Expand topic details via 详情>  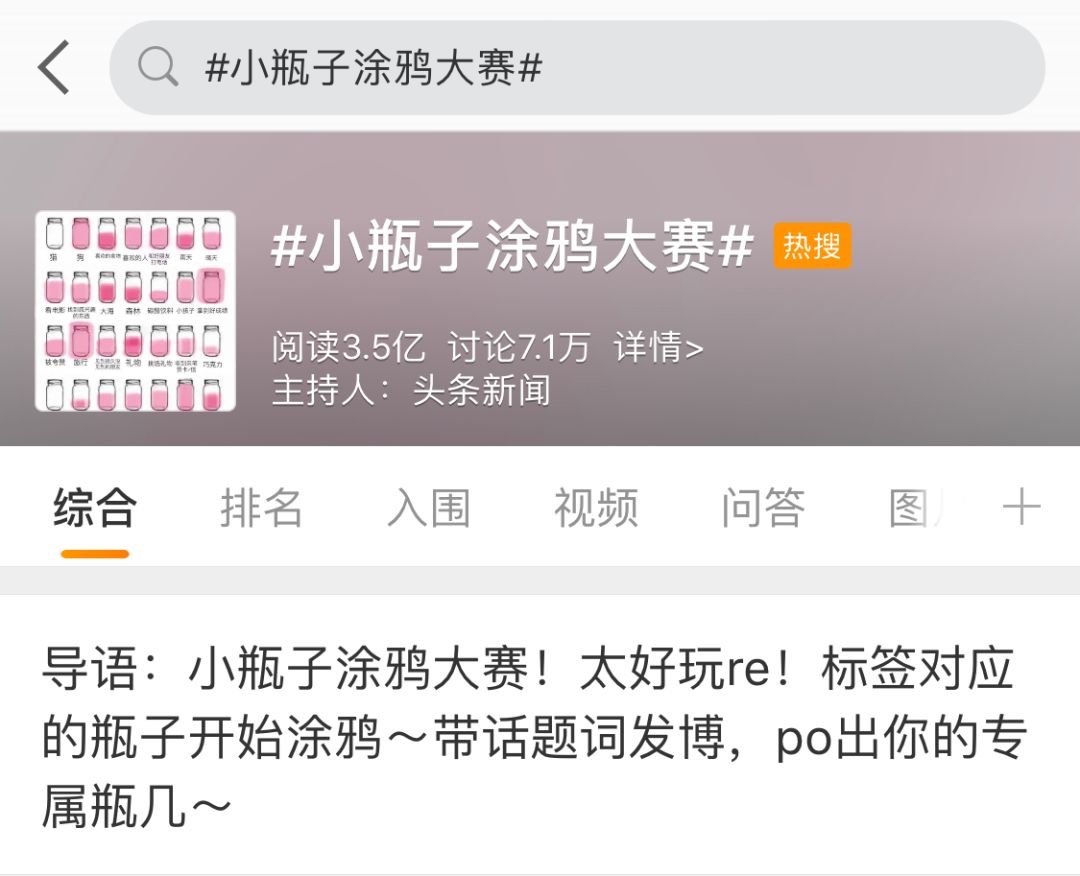[x=658, y=347]
